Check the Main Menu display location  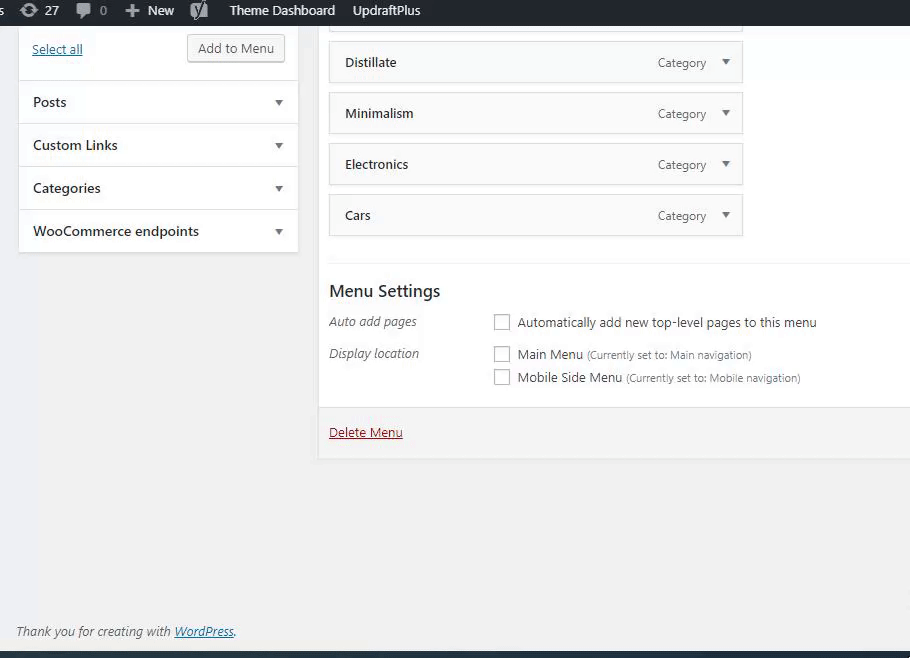coord(502,354)
